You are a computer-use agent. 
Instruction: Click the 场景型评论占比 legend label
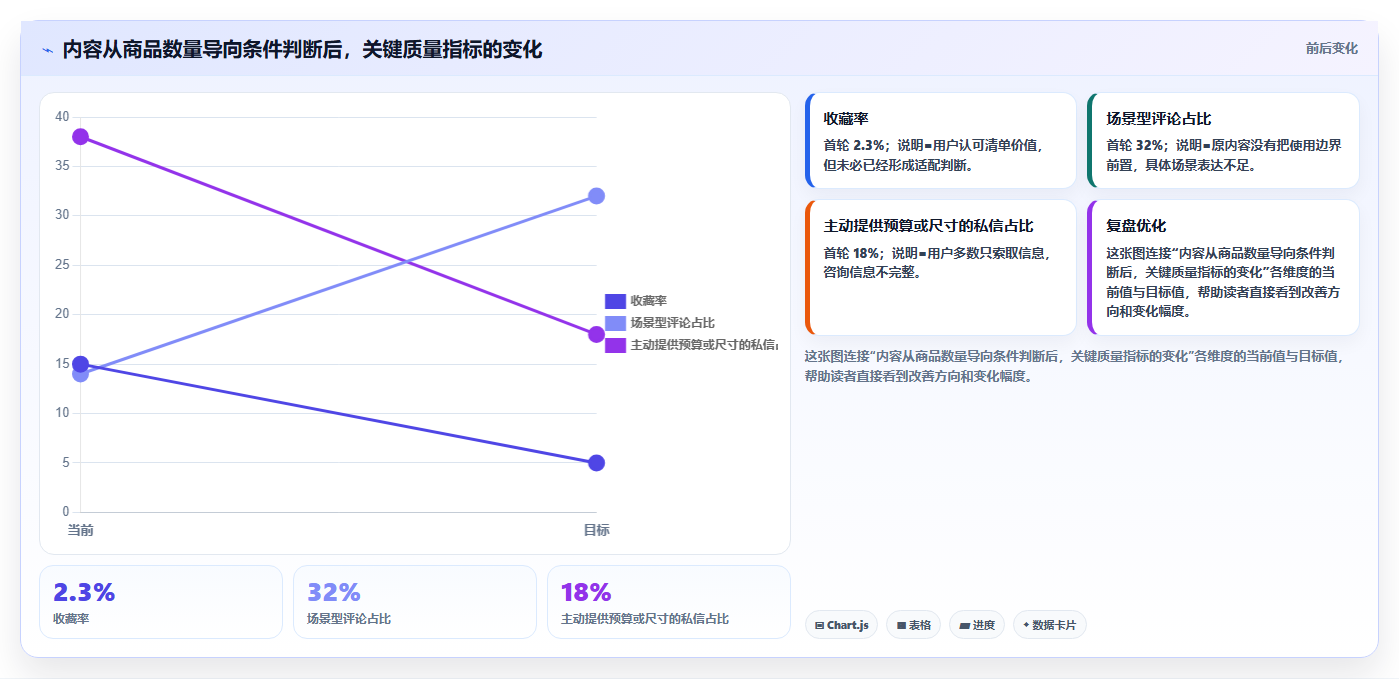pos(672,323)
